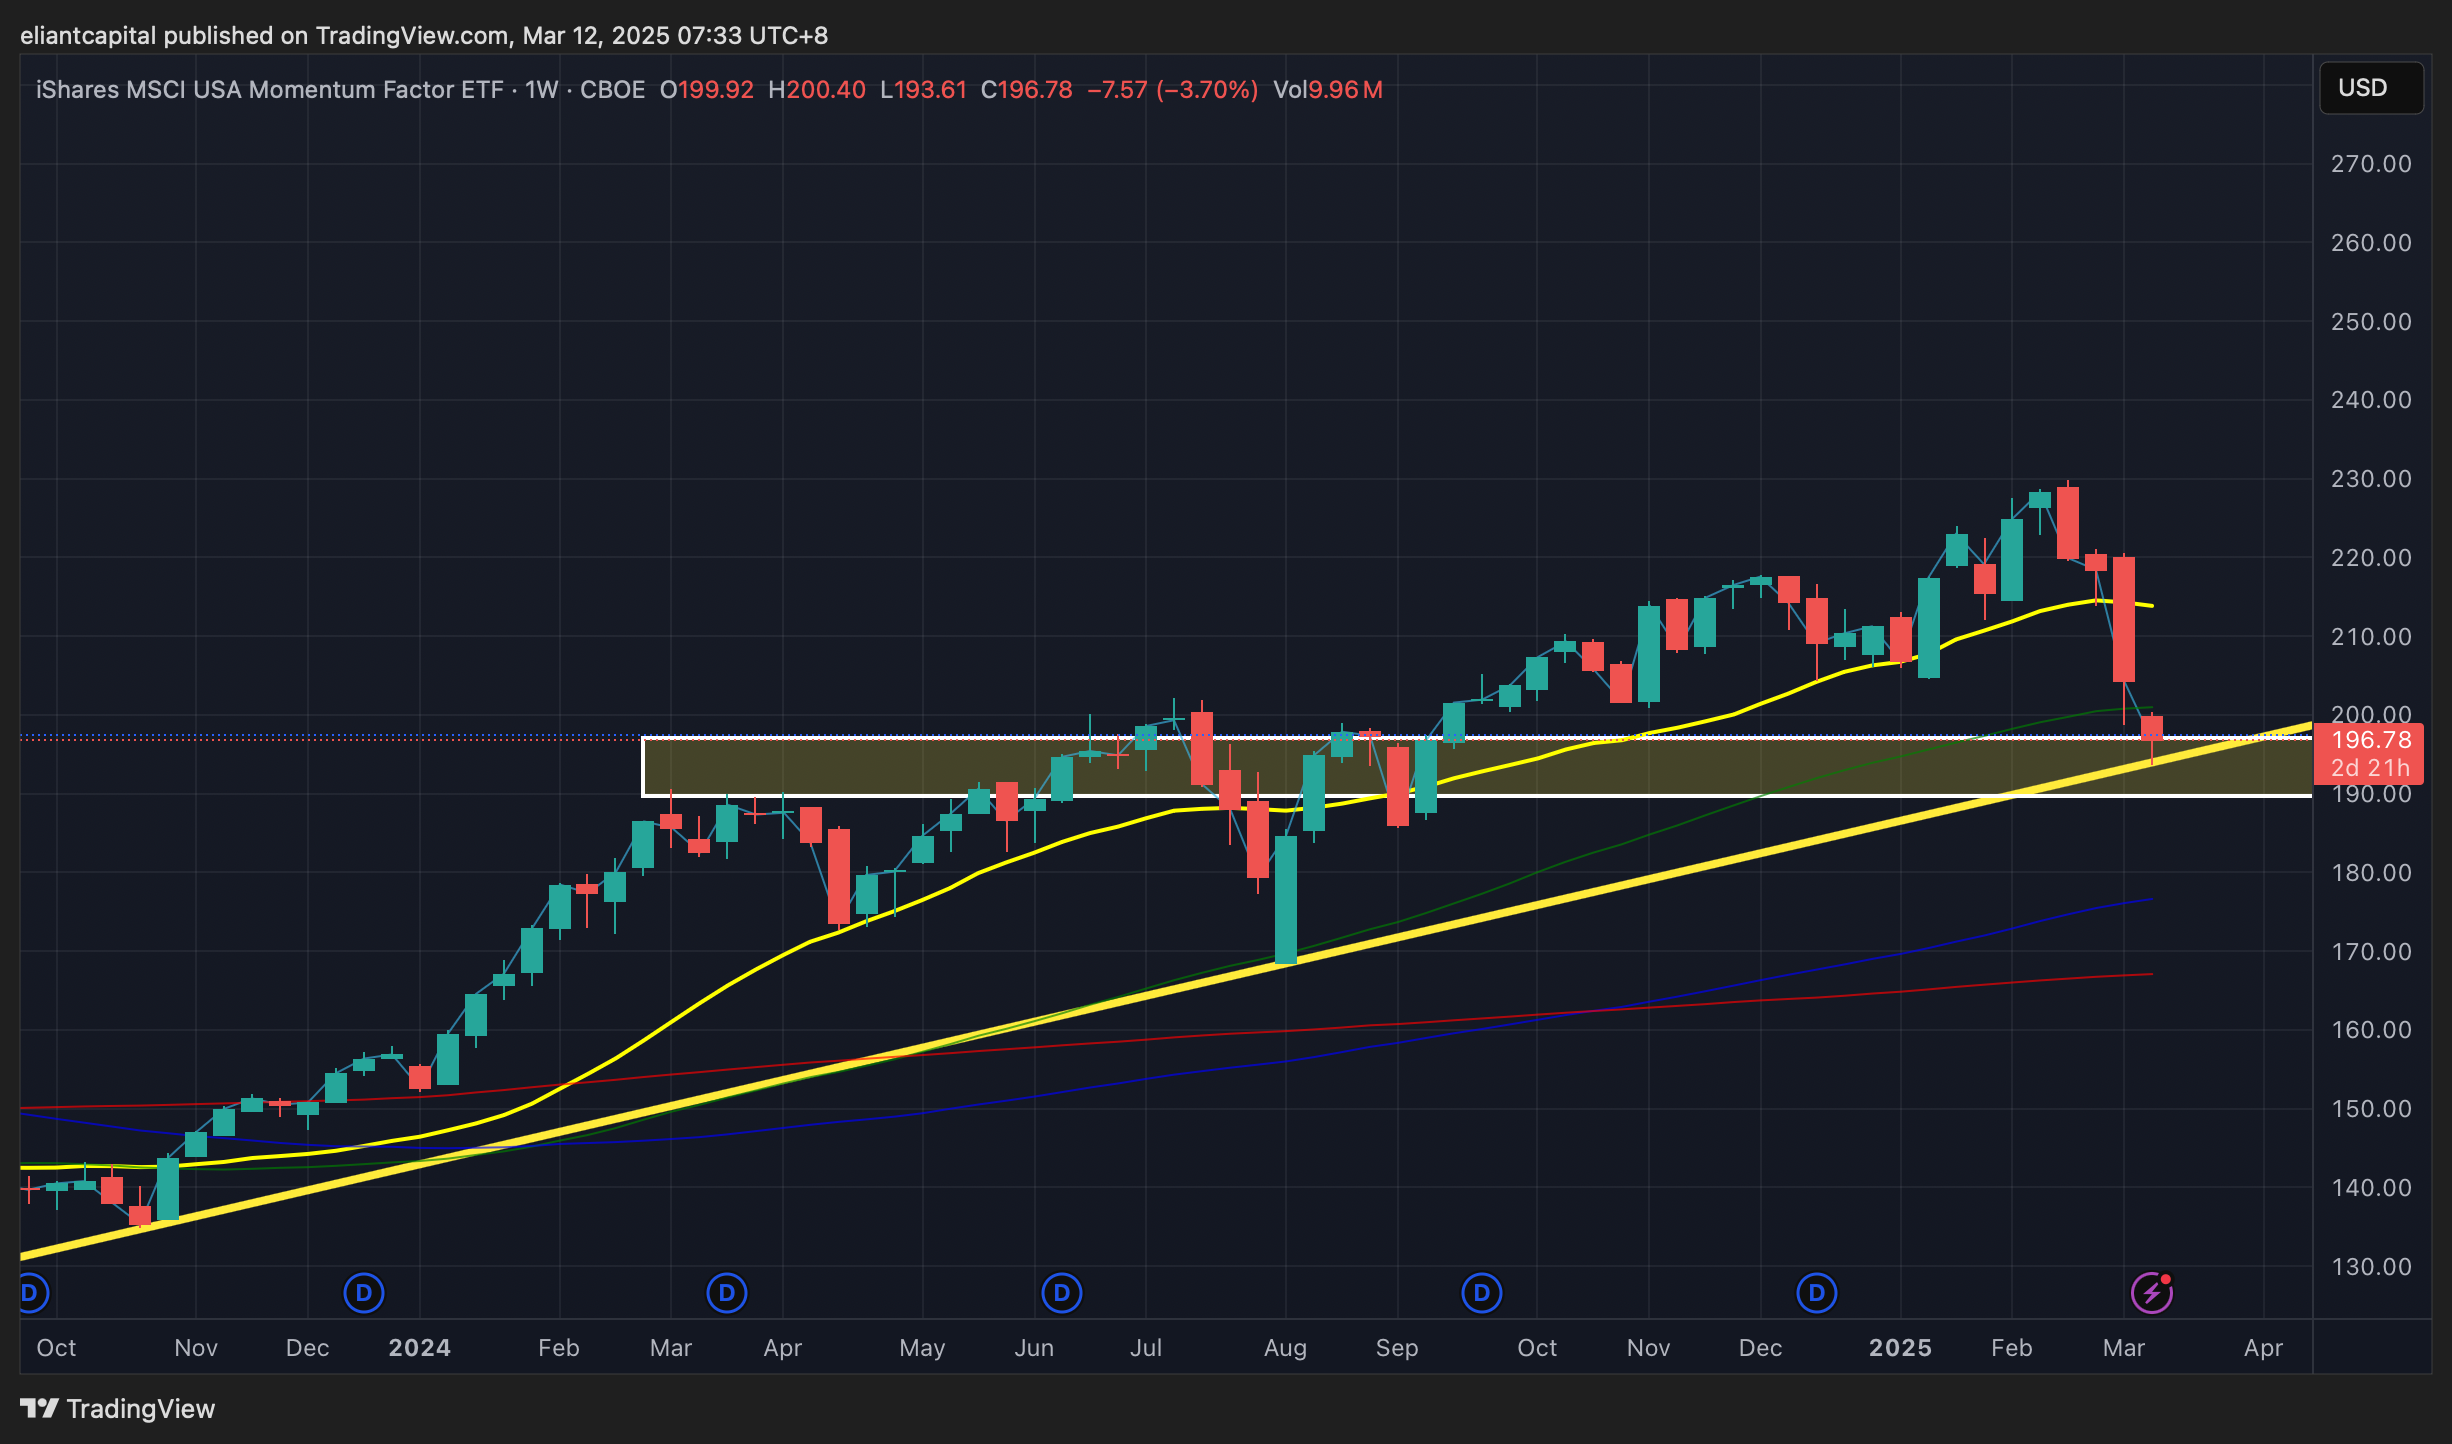Click the 196.78 current price label

(2370, 741)
